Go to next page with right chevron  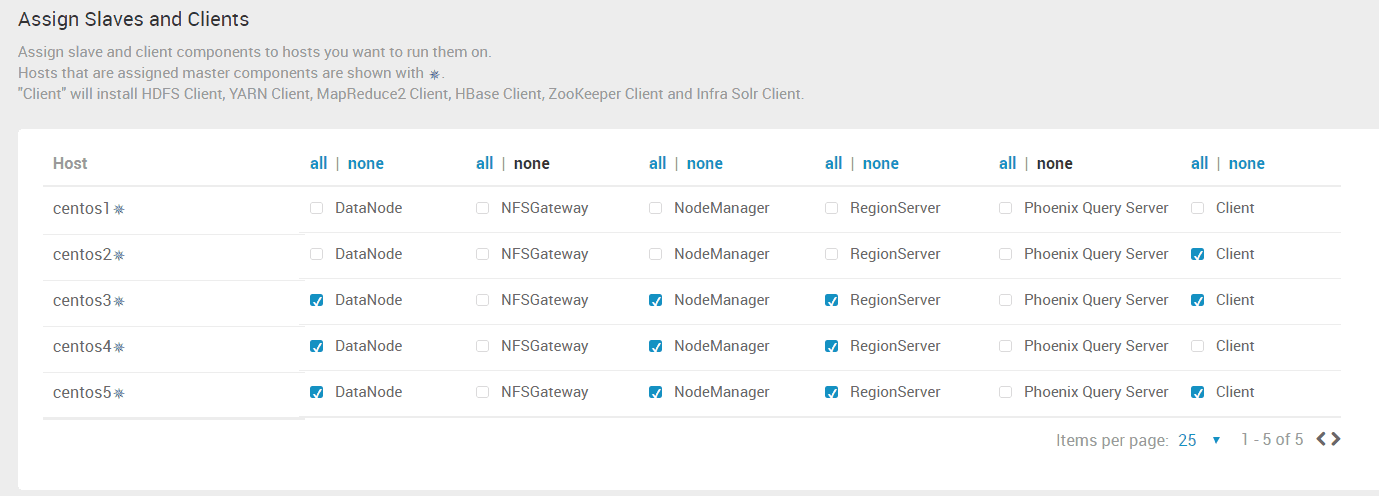tap(1336, 439)
